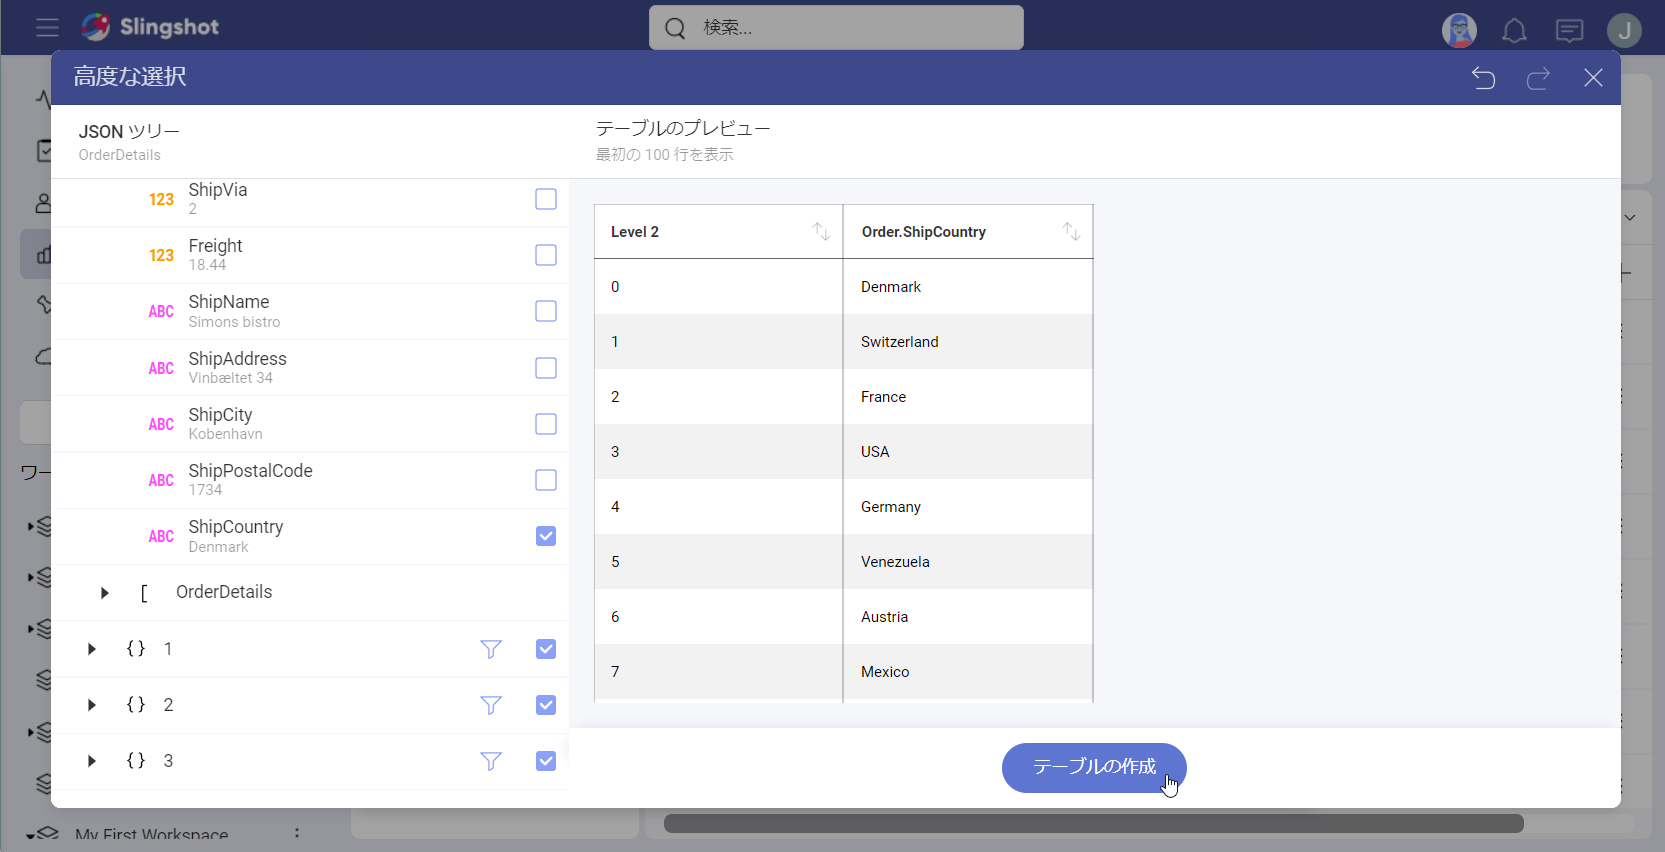Redo the selection change
This screenshot has width=1665, height=852.
(x=1538, y=78)
